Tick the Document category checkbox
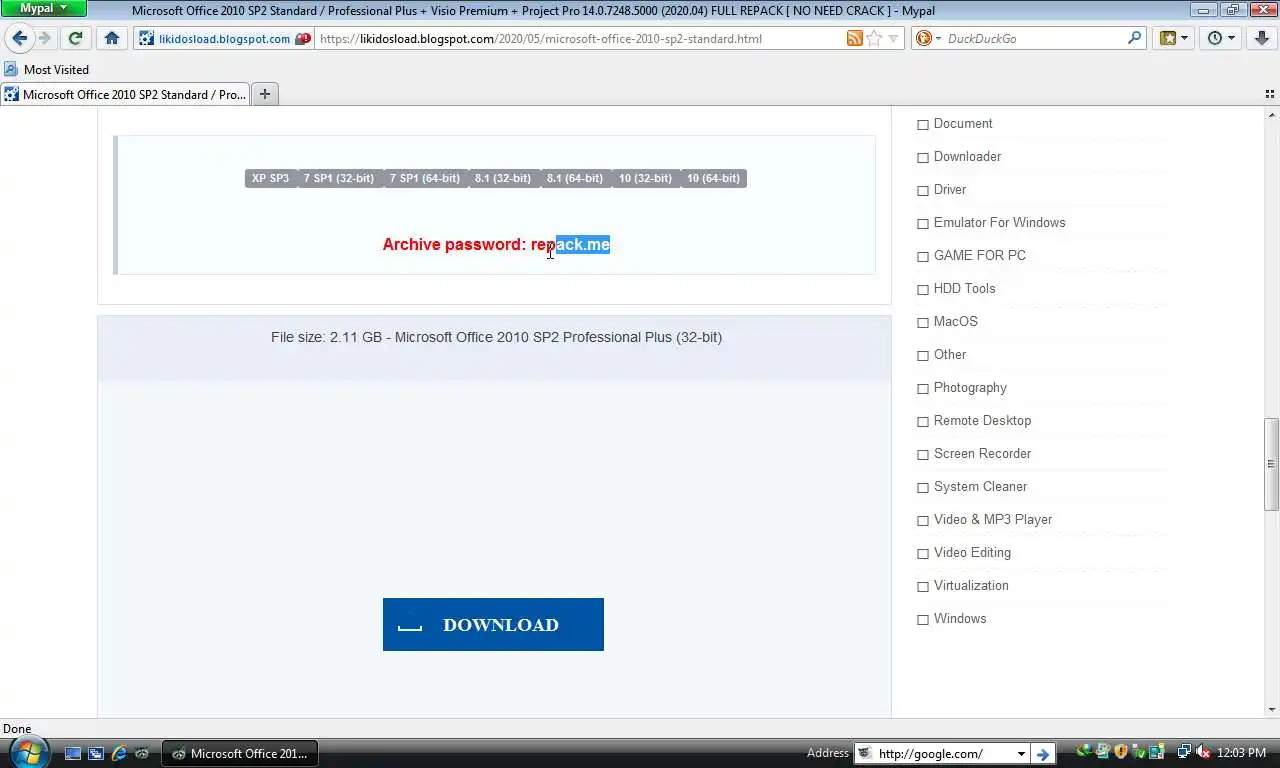This screenshot has width=1280, height=768. click(x=923, y=125)
